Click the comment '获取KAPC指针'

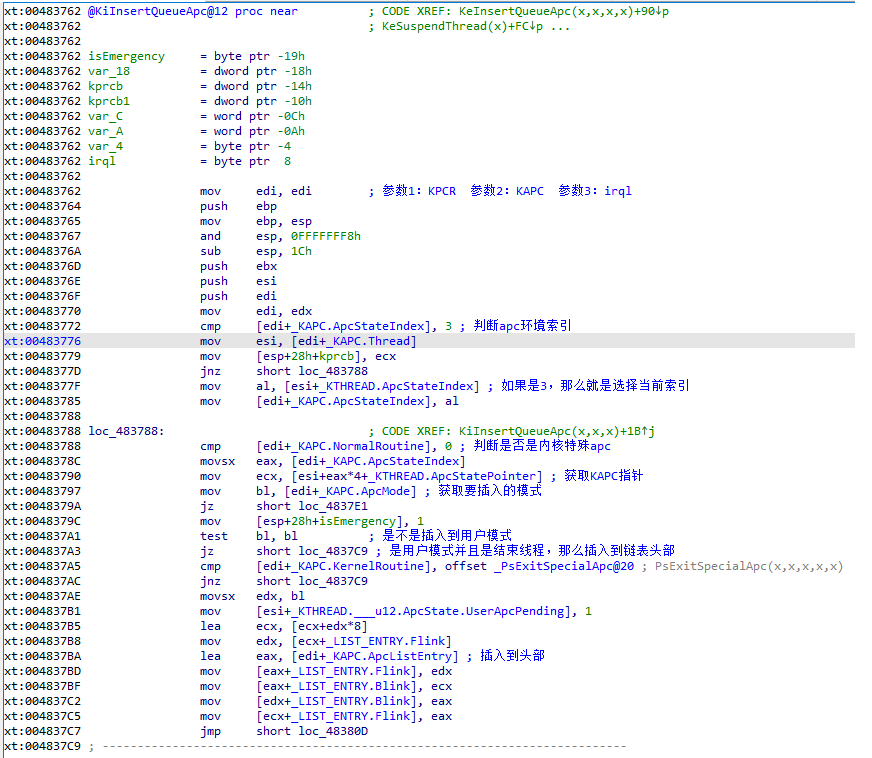coord(603,476)
